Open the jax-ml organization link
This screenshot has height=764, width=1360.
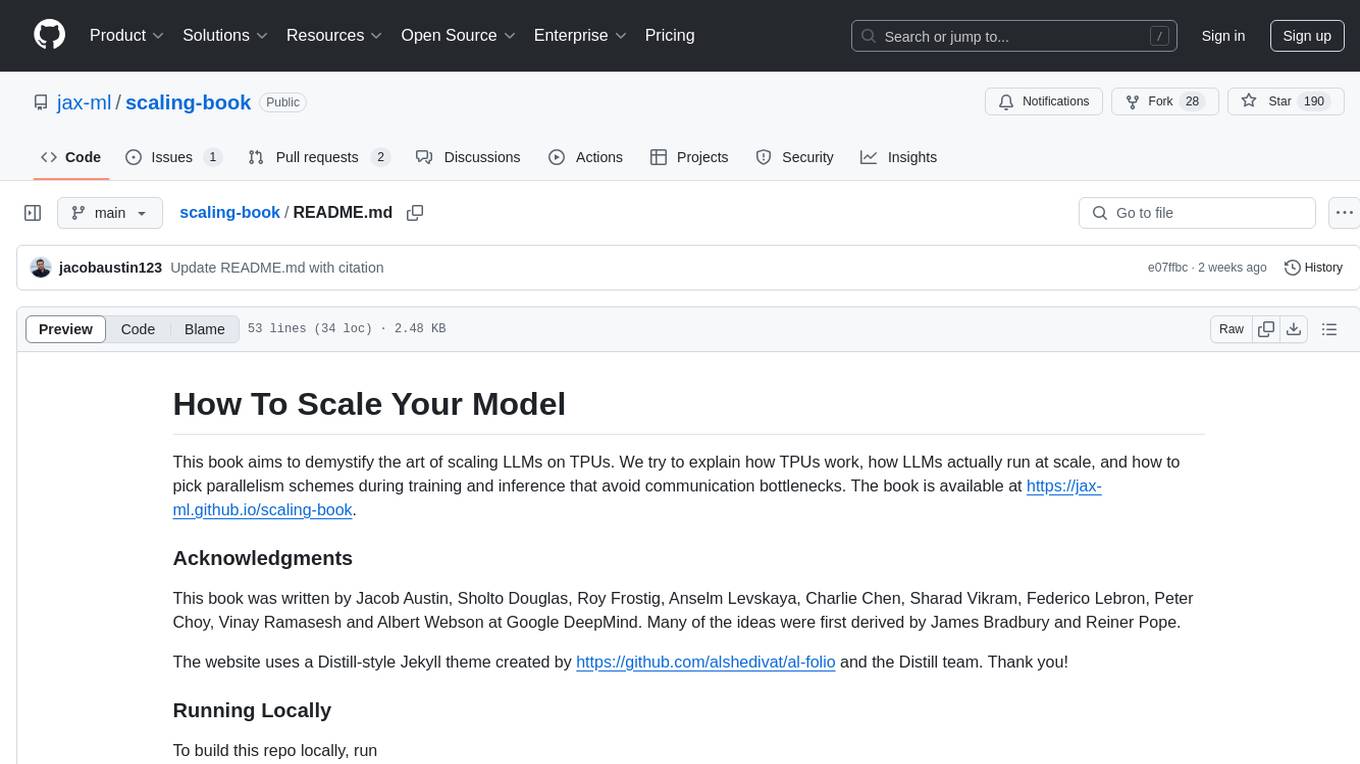pyautogui.click(x=84, y=102)
